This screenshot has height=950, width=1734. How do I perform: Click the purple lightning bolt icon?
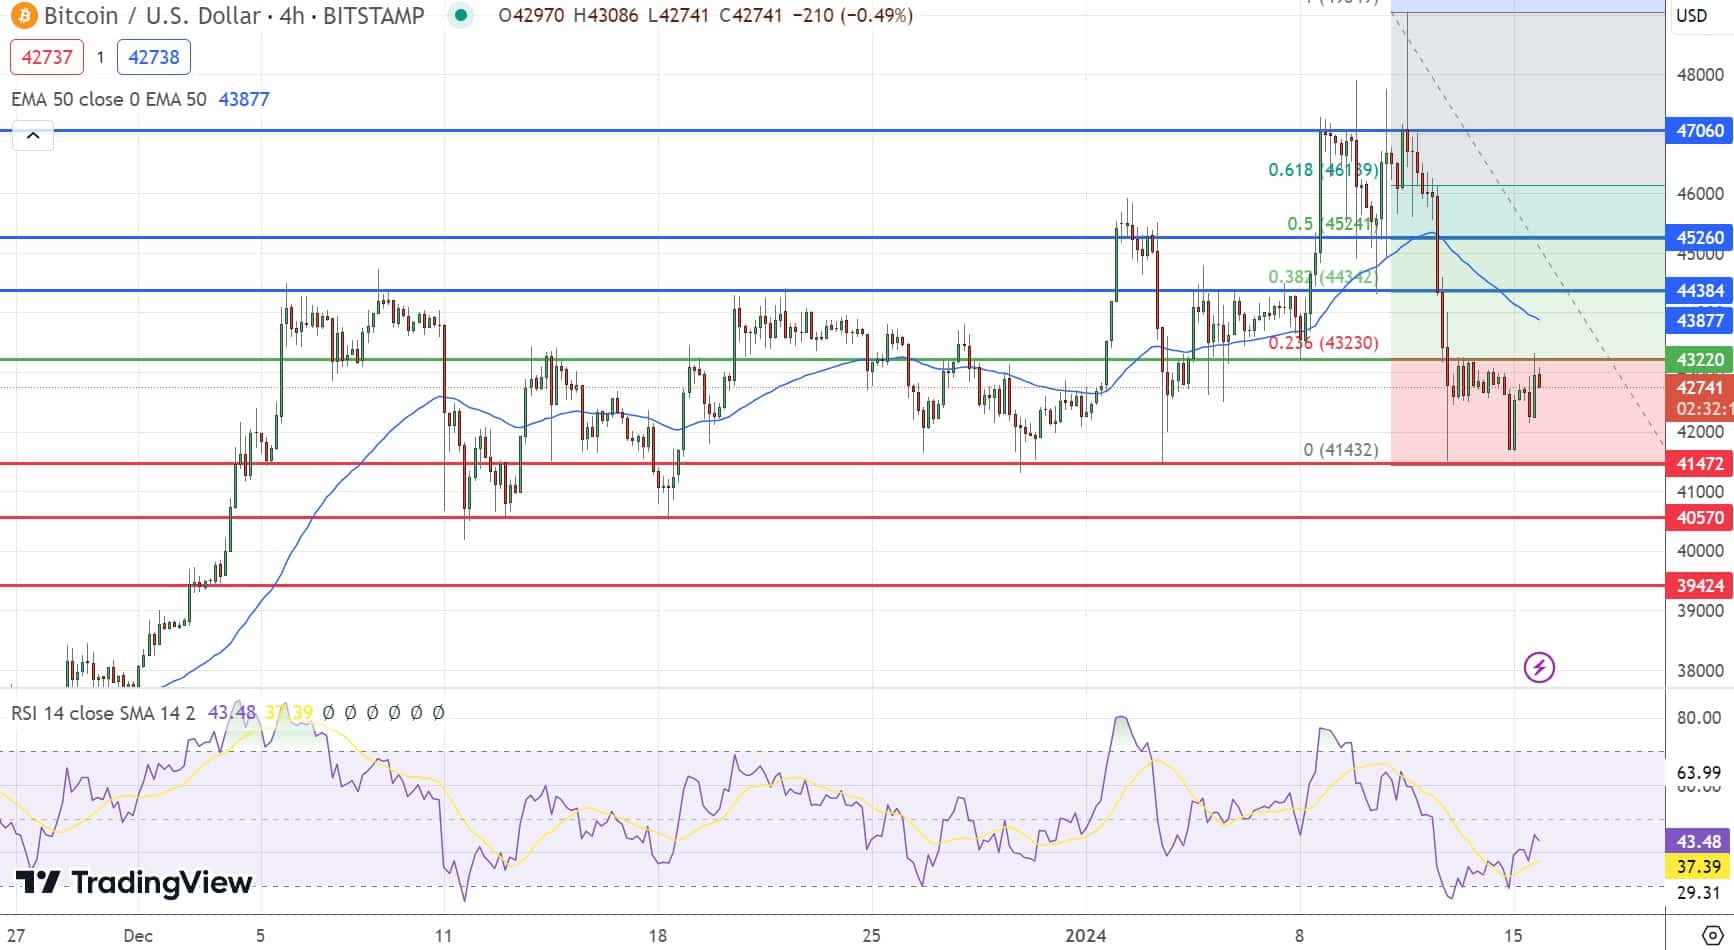[1538, 667]
